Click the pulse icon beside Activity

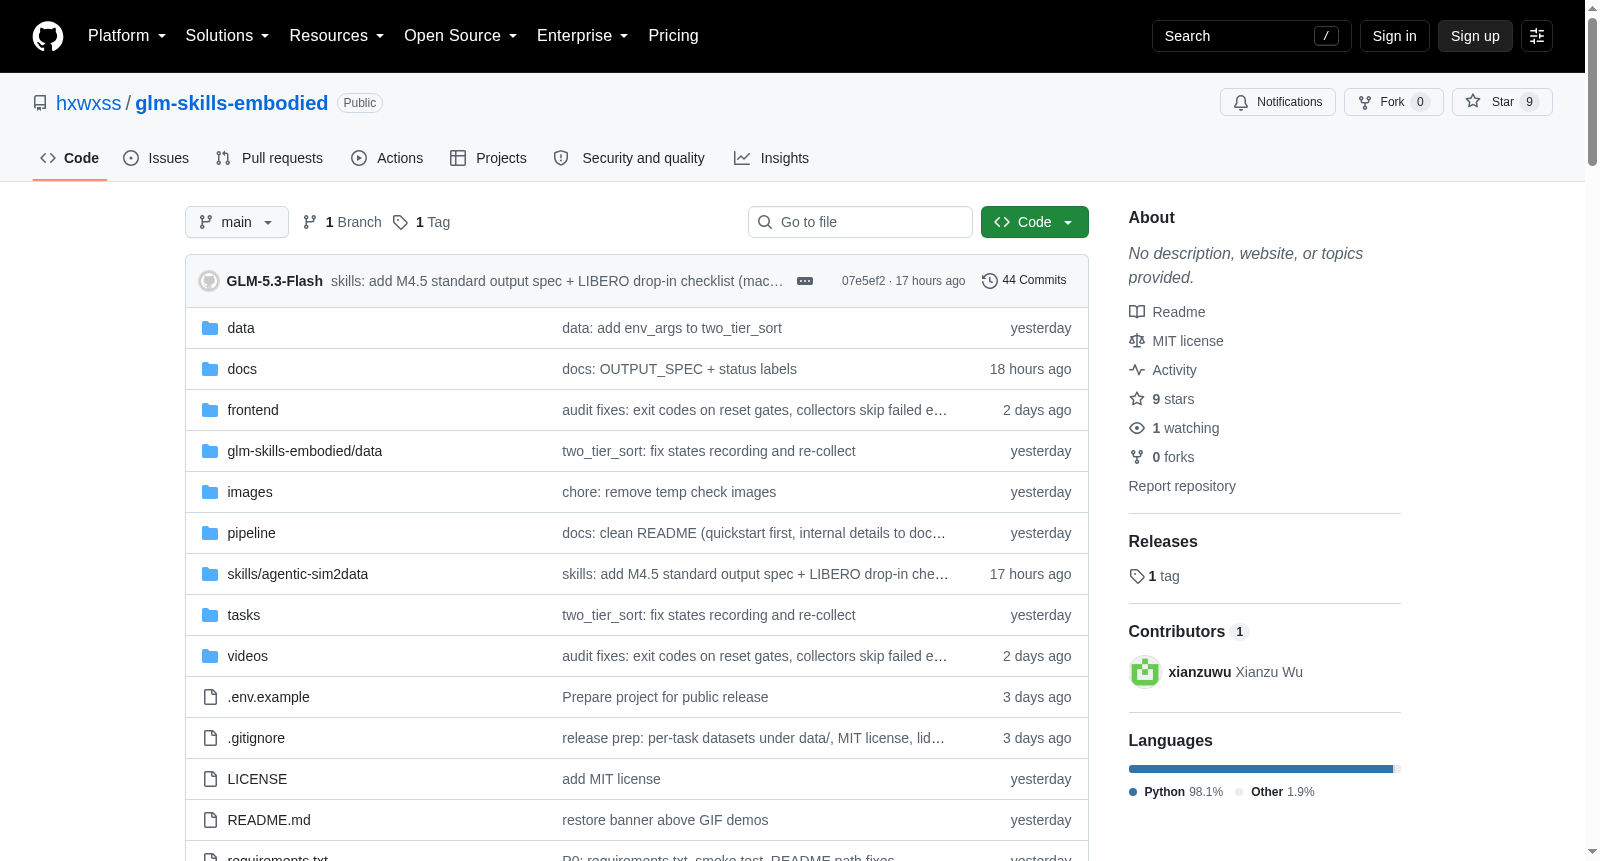pyautogui.click(x=1137, y=370)
